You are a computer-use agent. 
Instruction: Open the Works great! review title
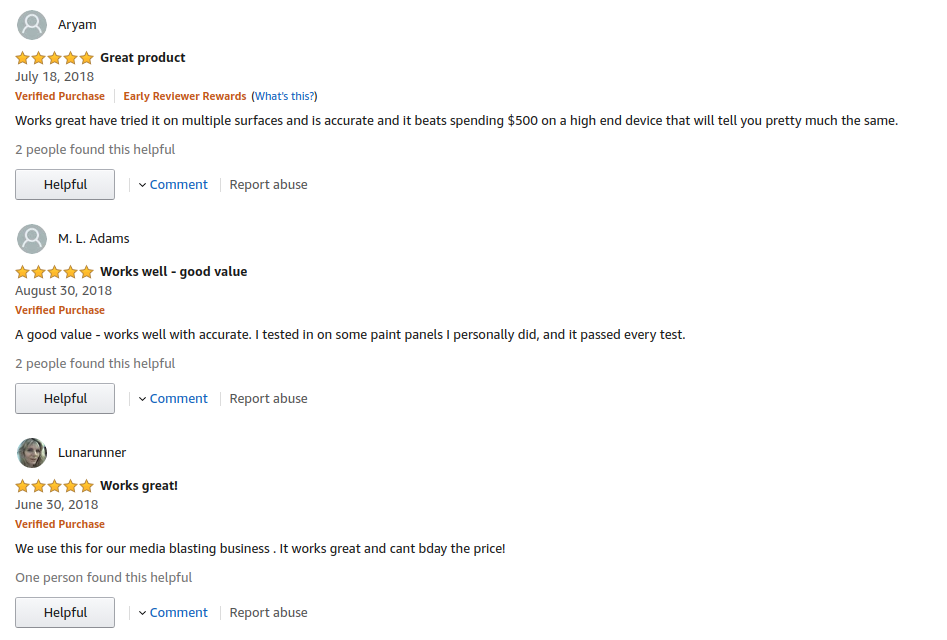(139, 485)
